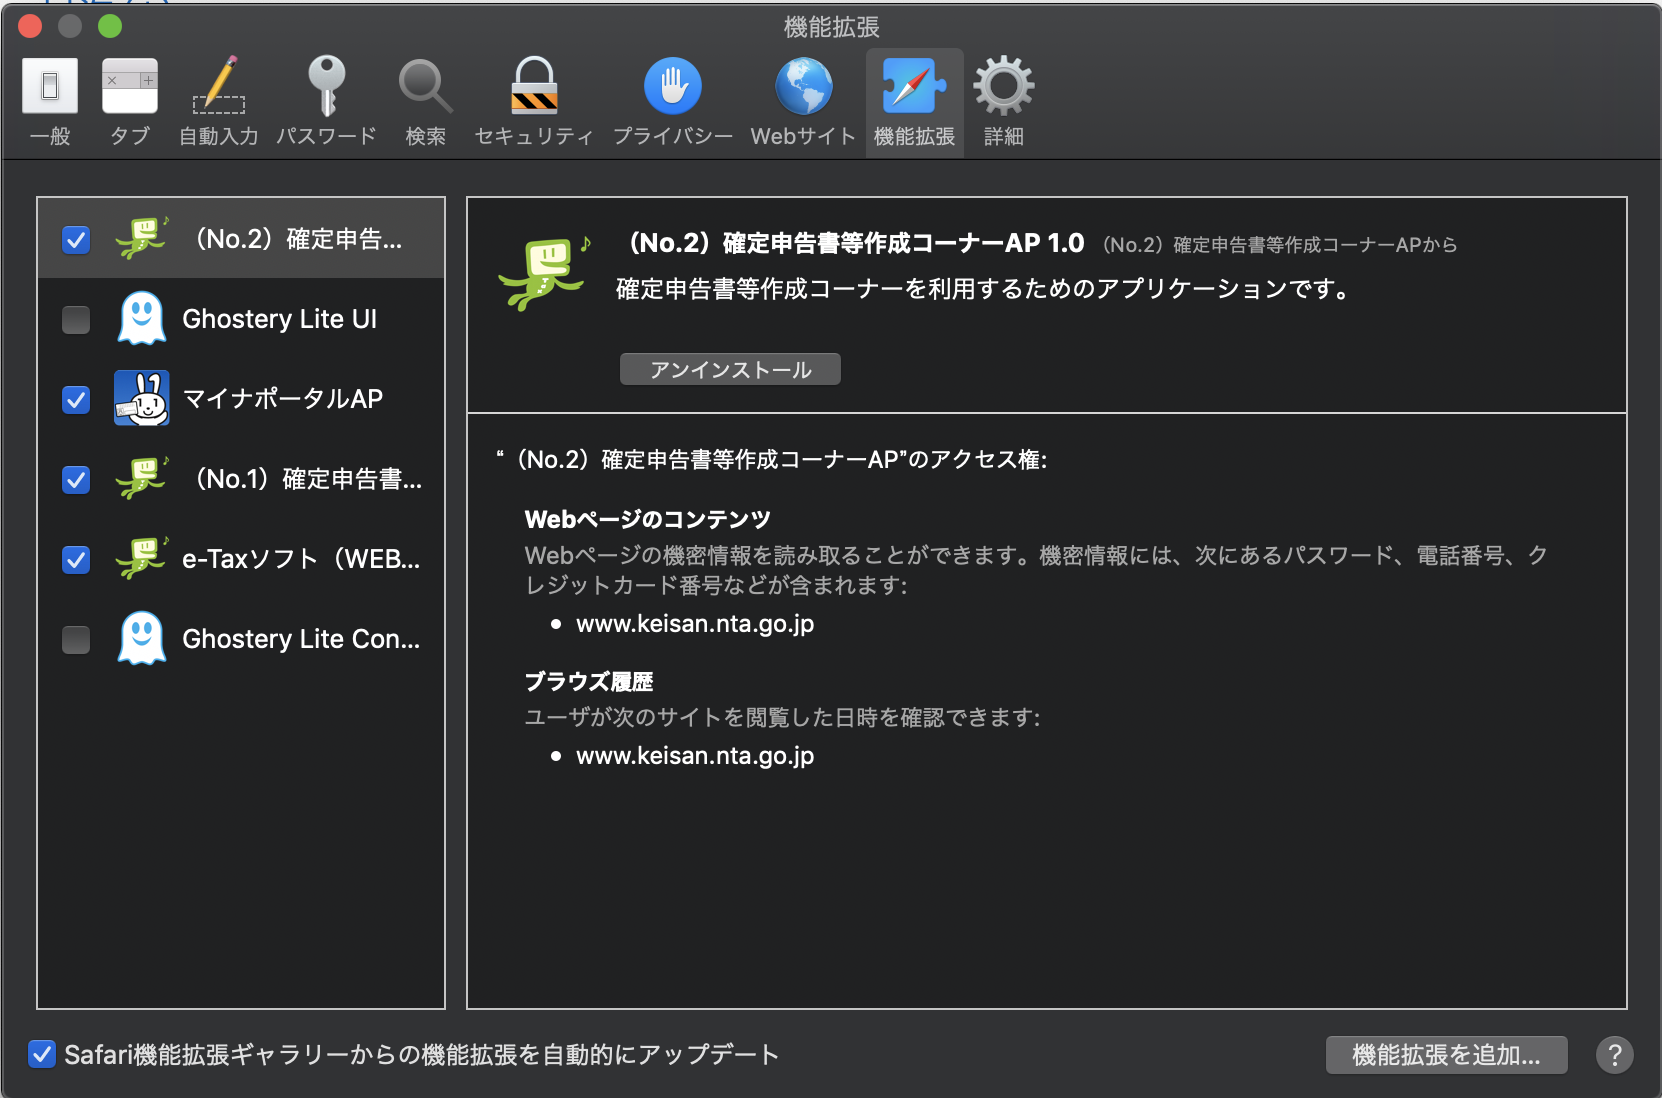Click the green zoom window button
Image resolution: width=1662 pixels, height=1098 pixels.
110,26
